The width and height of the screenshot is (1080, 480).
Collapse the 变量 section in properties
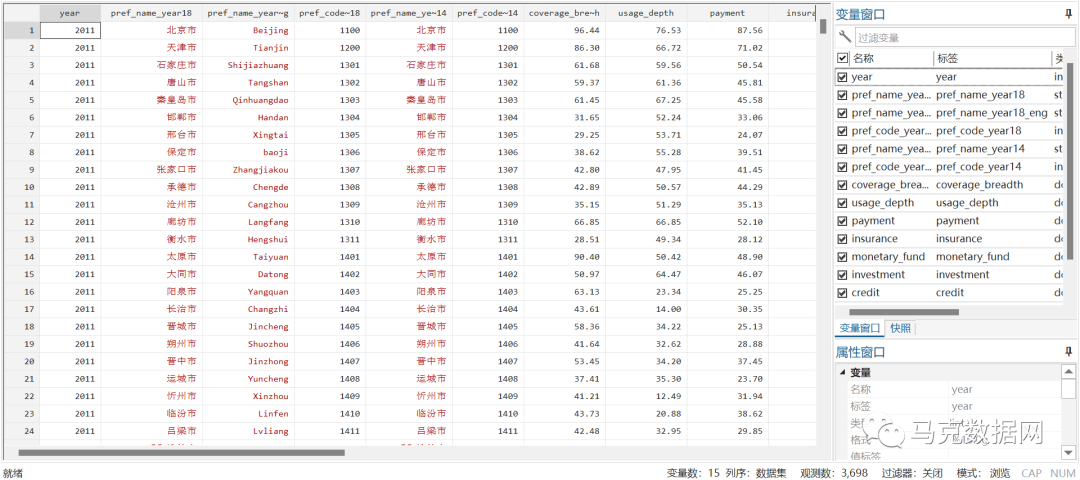[842, 373]
